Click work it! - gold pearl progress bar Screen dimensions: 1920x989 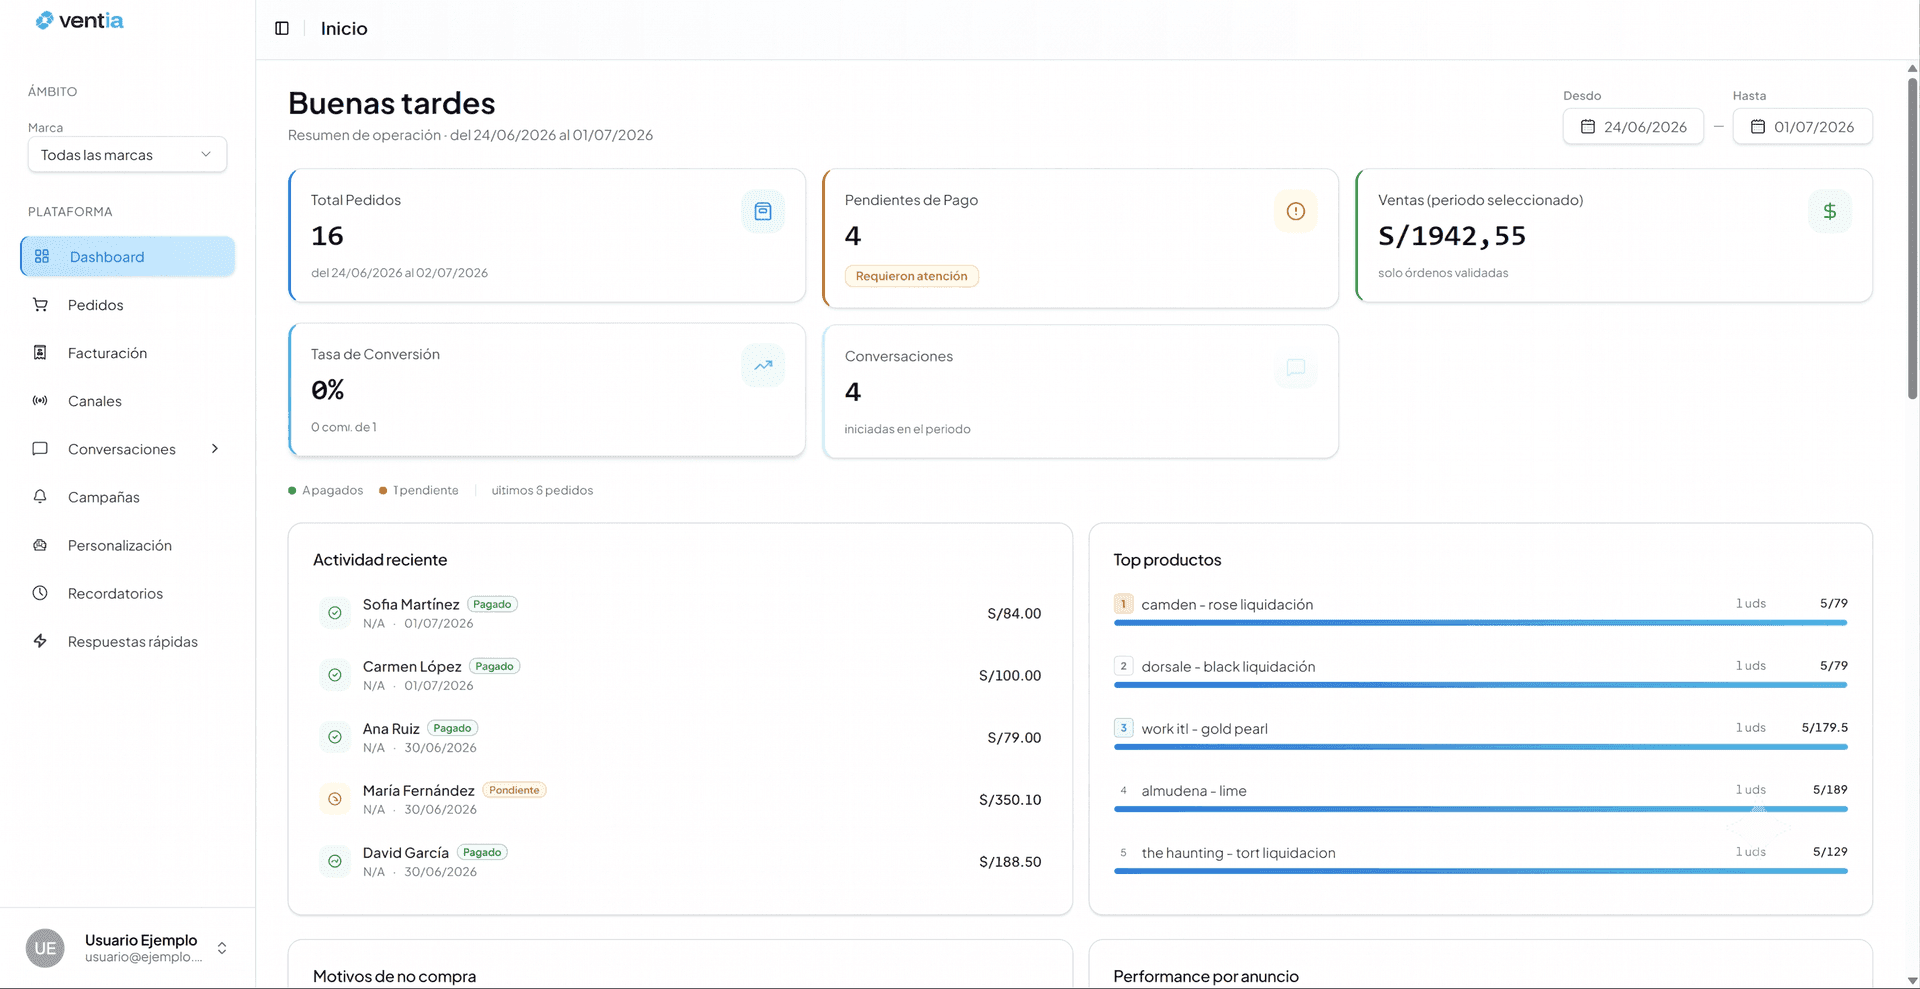(1480, 747)
